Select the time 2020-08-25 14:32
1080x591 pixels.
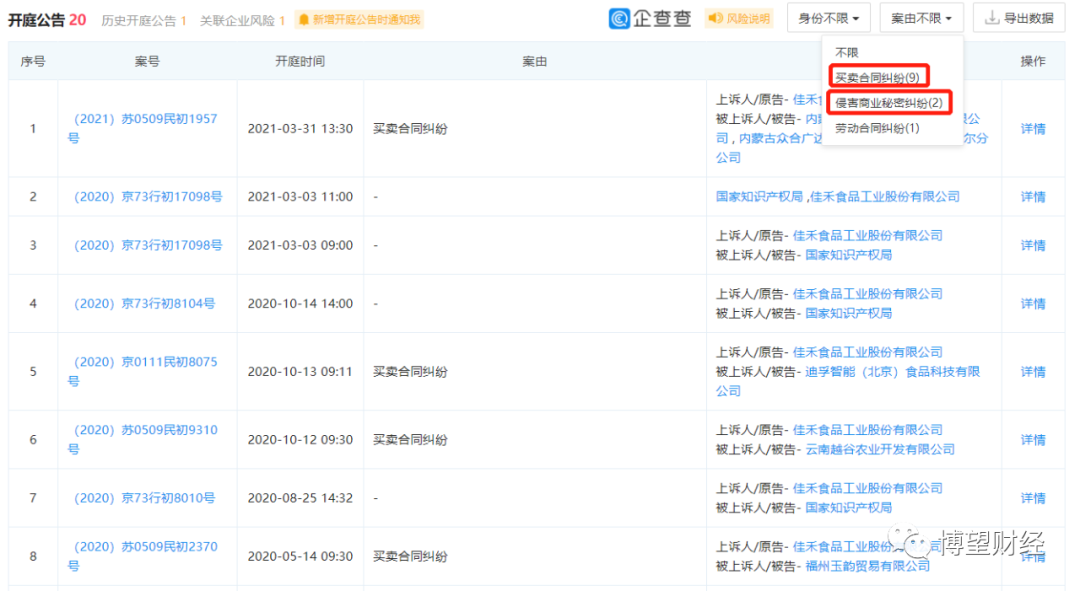(300, 498)
